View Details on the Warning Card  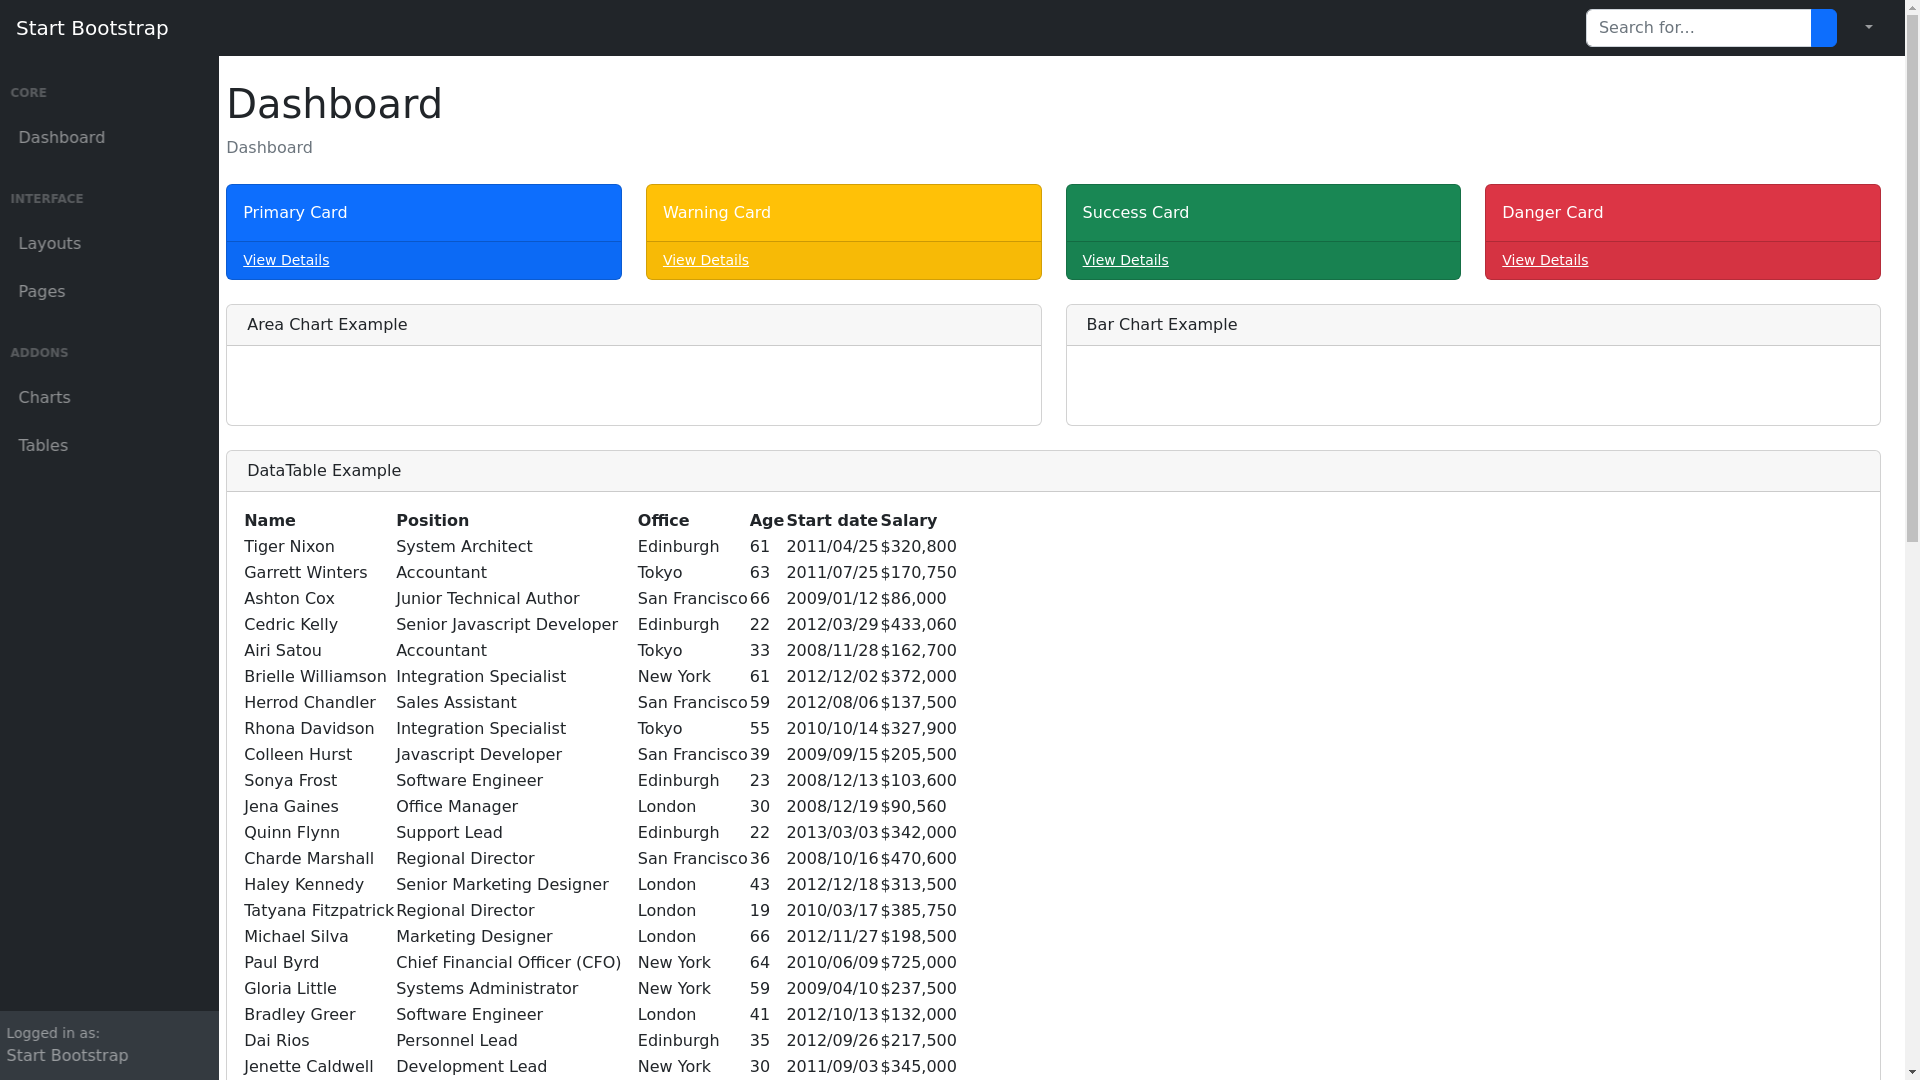tap(706, 260)
